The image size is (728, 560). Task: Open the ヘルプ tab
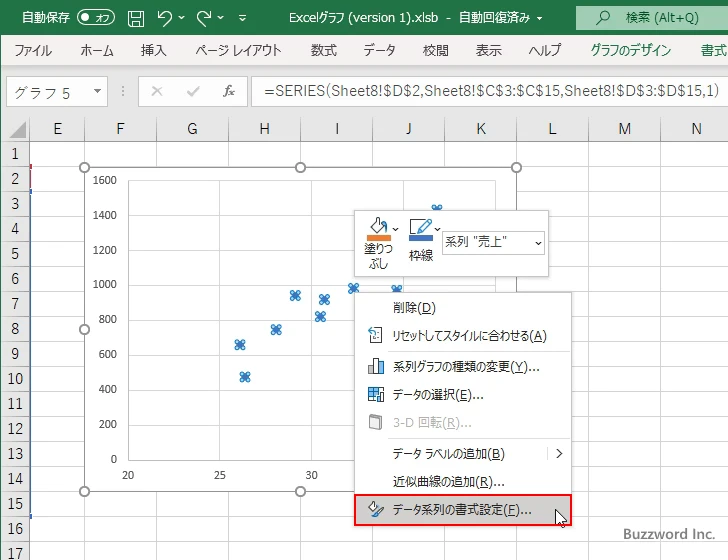tap(545, 50)
